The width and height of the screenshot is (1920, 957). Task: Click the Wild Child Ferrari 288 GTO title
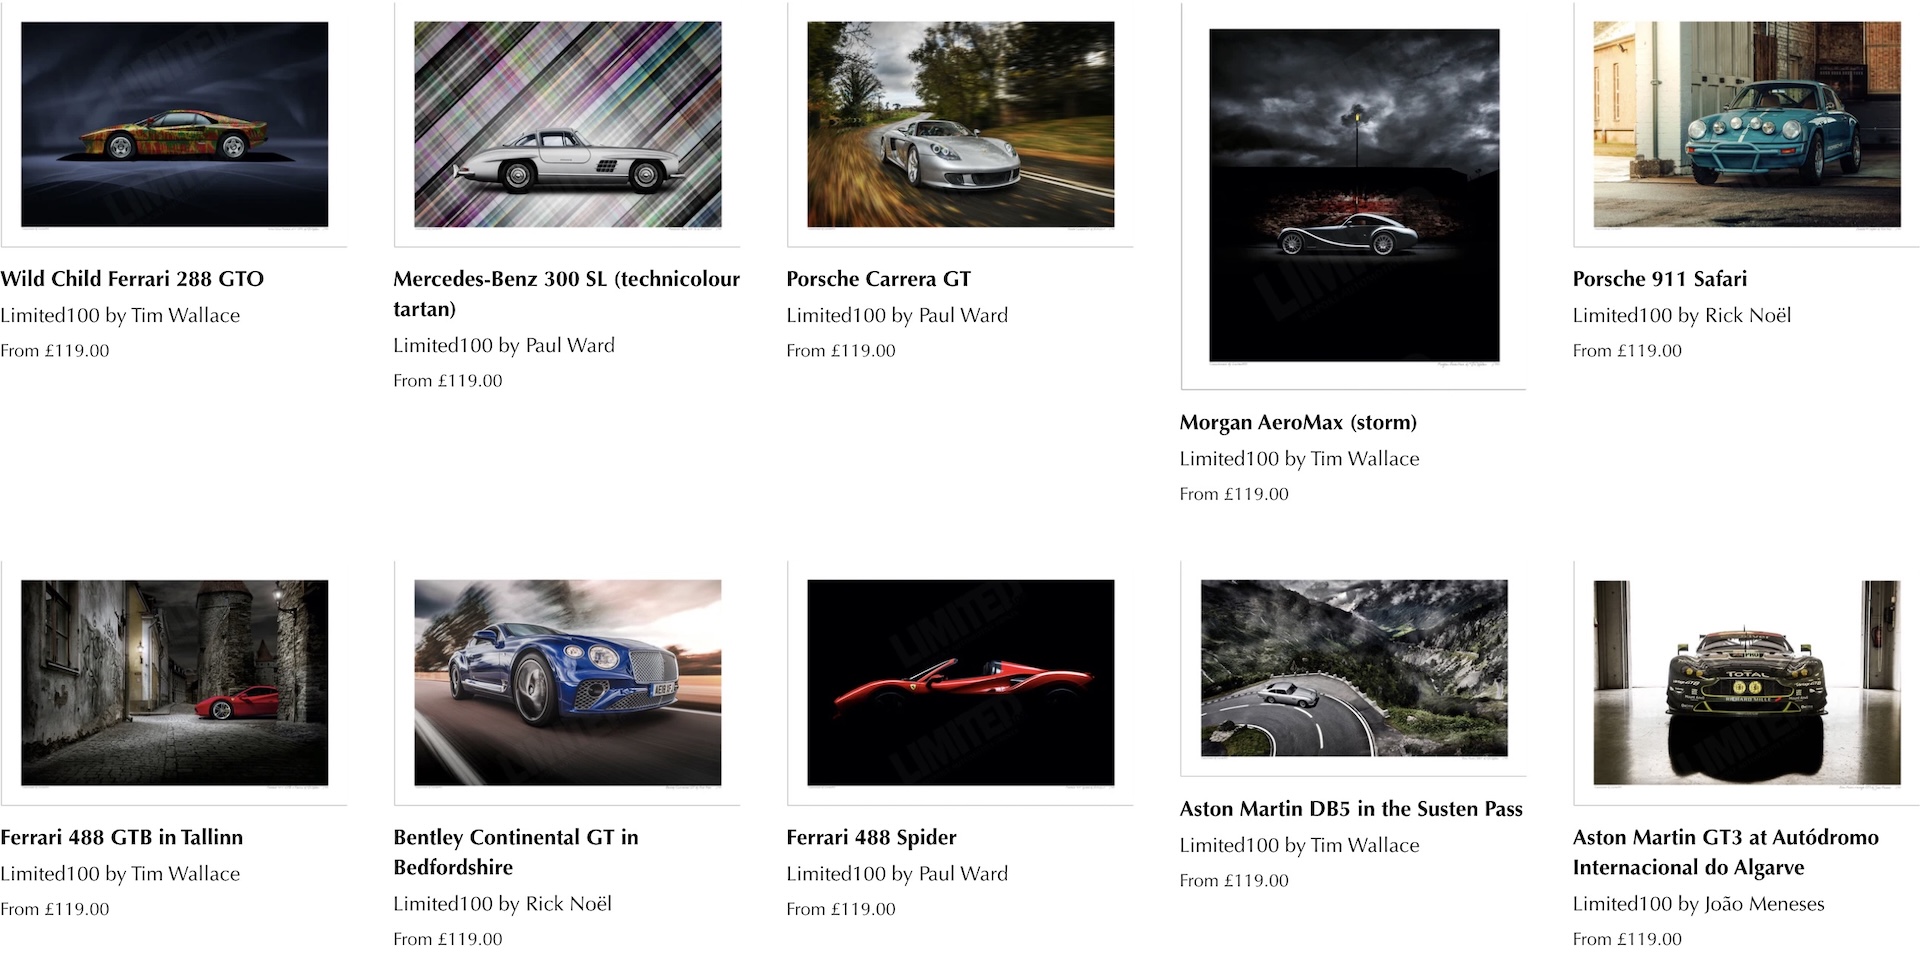[x=132, y=279]
